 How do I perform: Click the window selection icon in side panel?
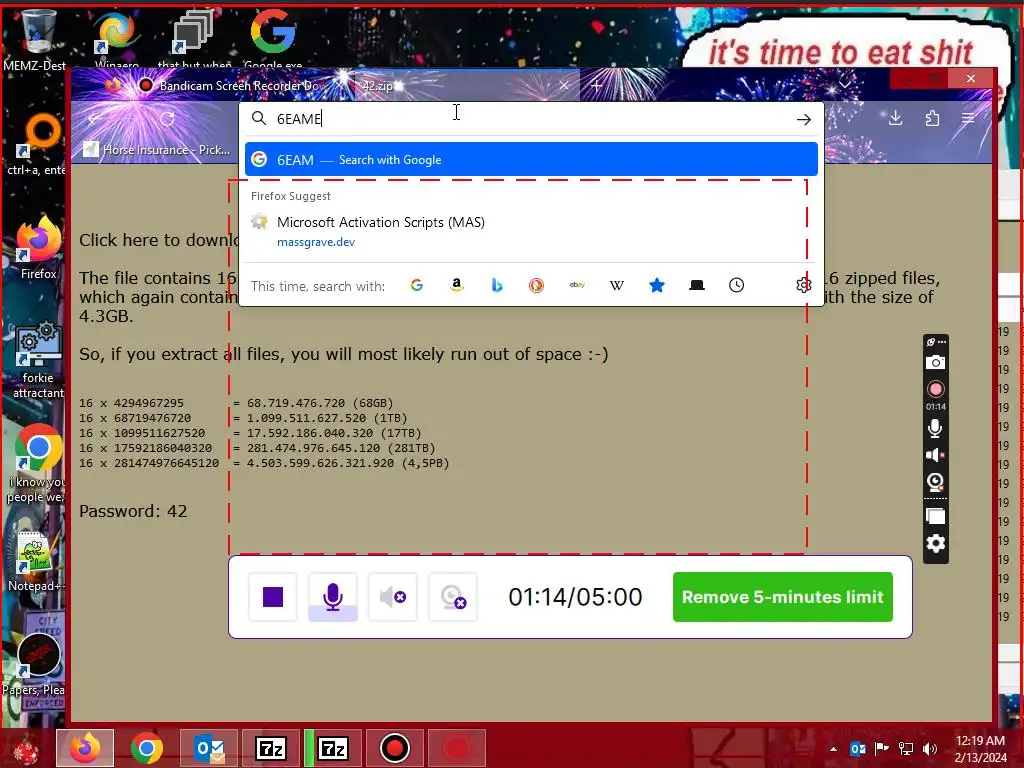(x=935, y=516)
